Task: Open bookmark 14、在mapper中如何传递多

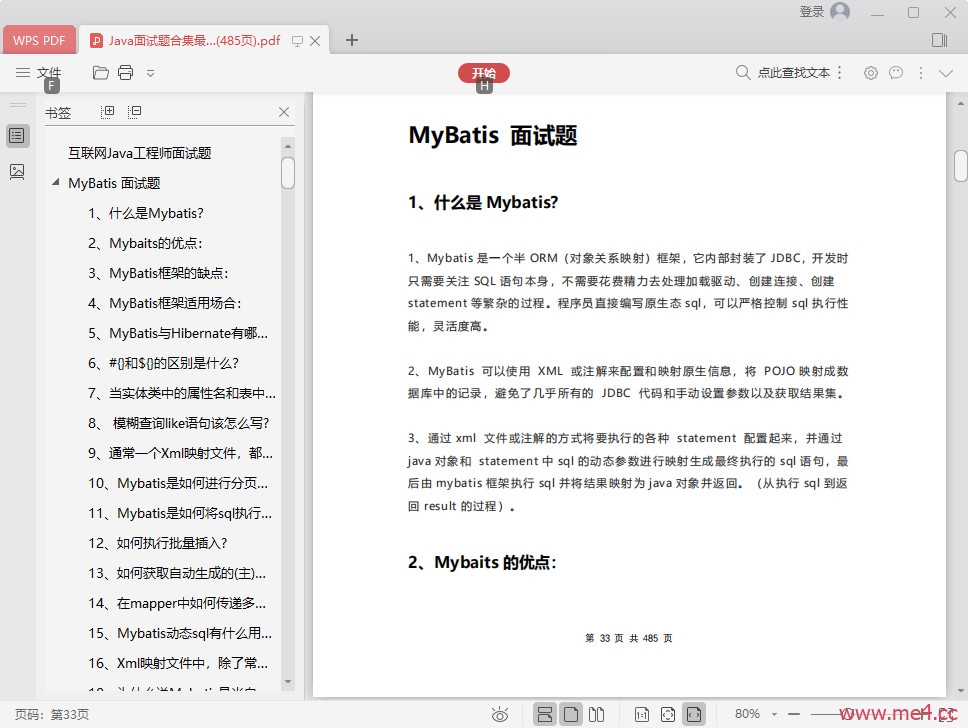Action: (177, 603)
